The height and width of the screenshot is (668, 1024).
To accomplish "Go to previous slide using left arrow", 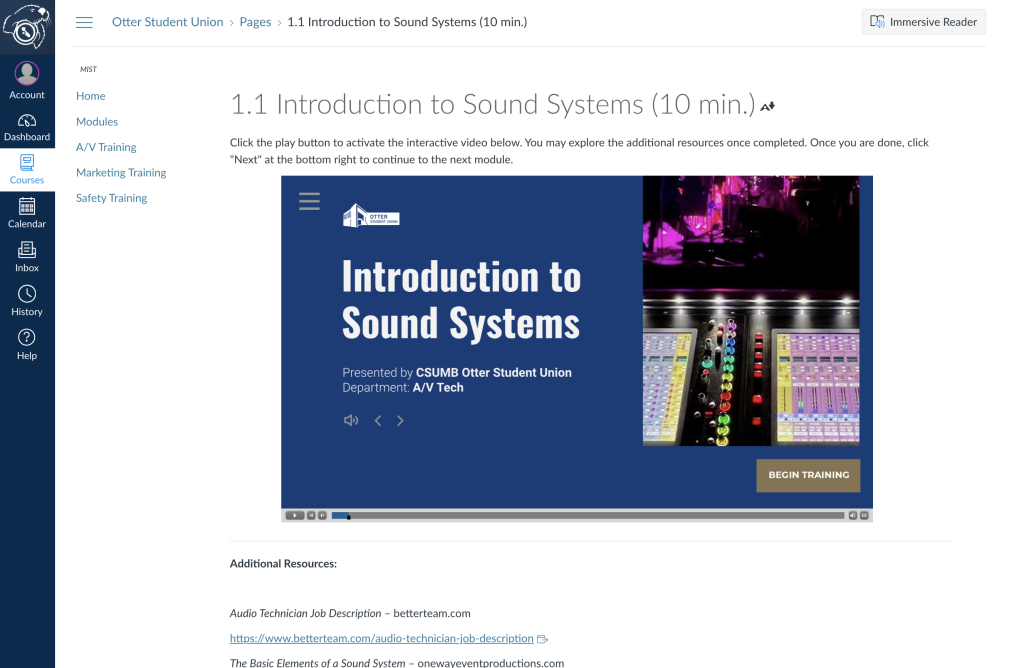I will click(x=378, y=421).
